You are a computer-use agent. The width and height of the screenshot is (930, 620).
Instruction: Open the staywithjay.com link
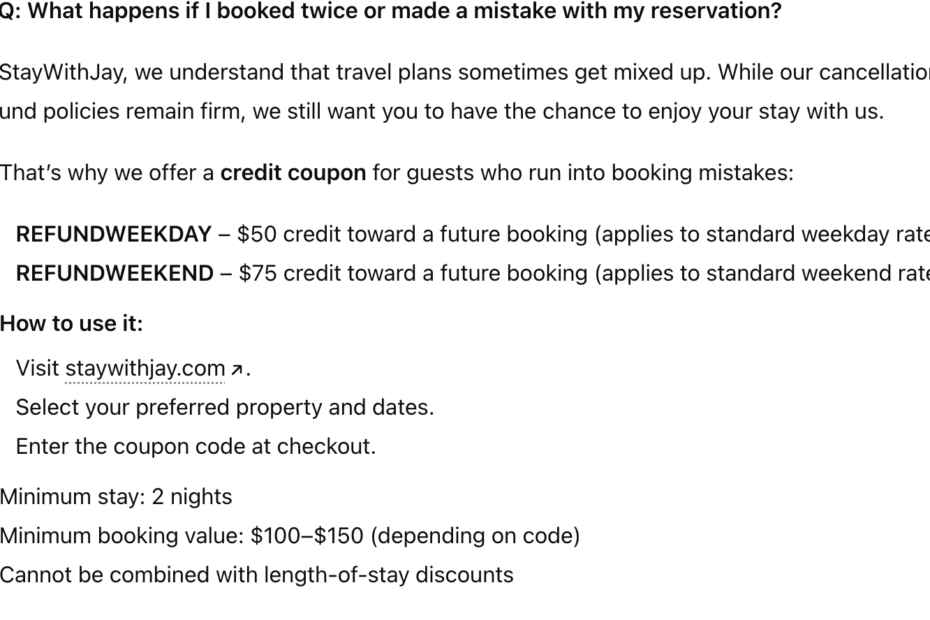click(x=145, y=368)
